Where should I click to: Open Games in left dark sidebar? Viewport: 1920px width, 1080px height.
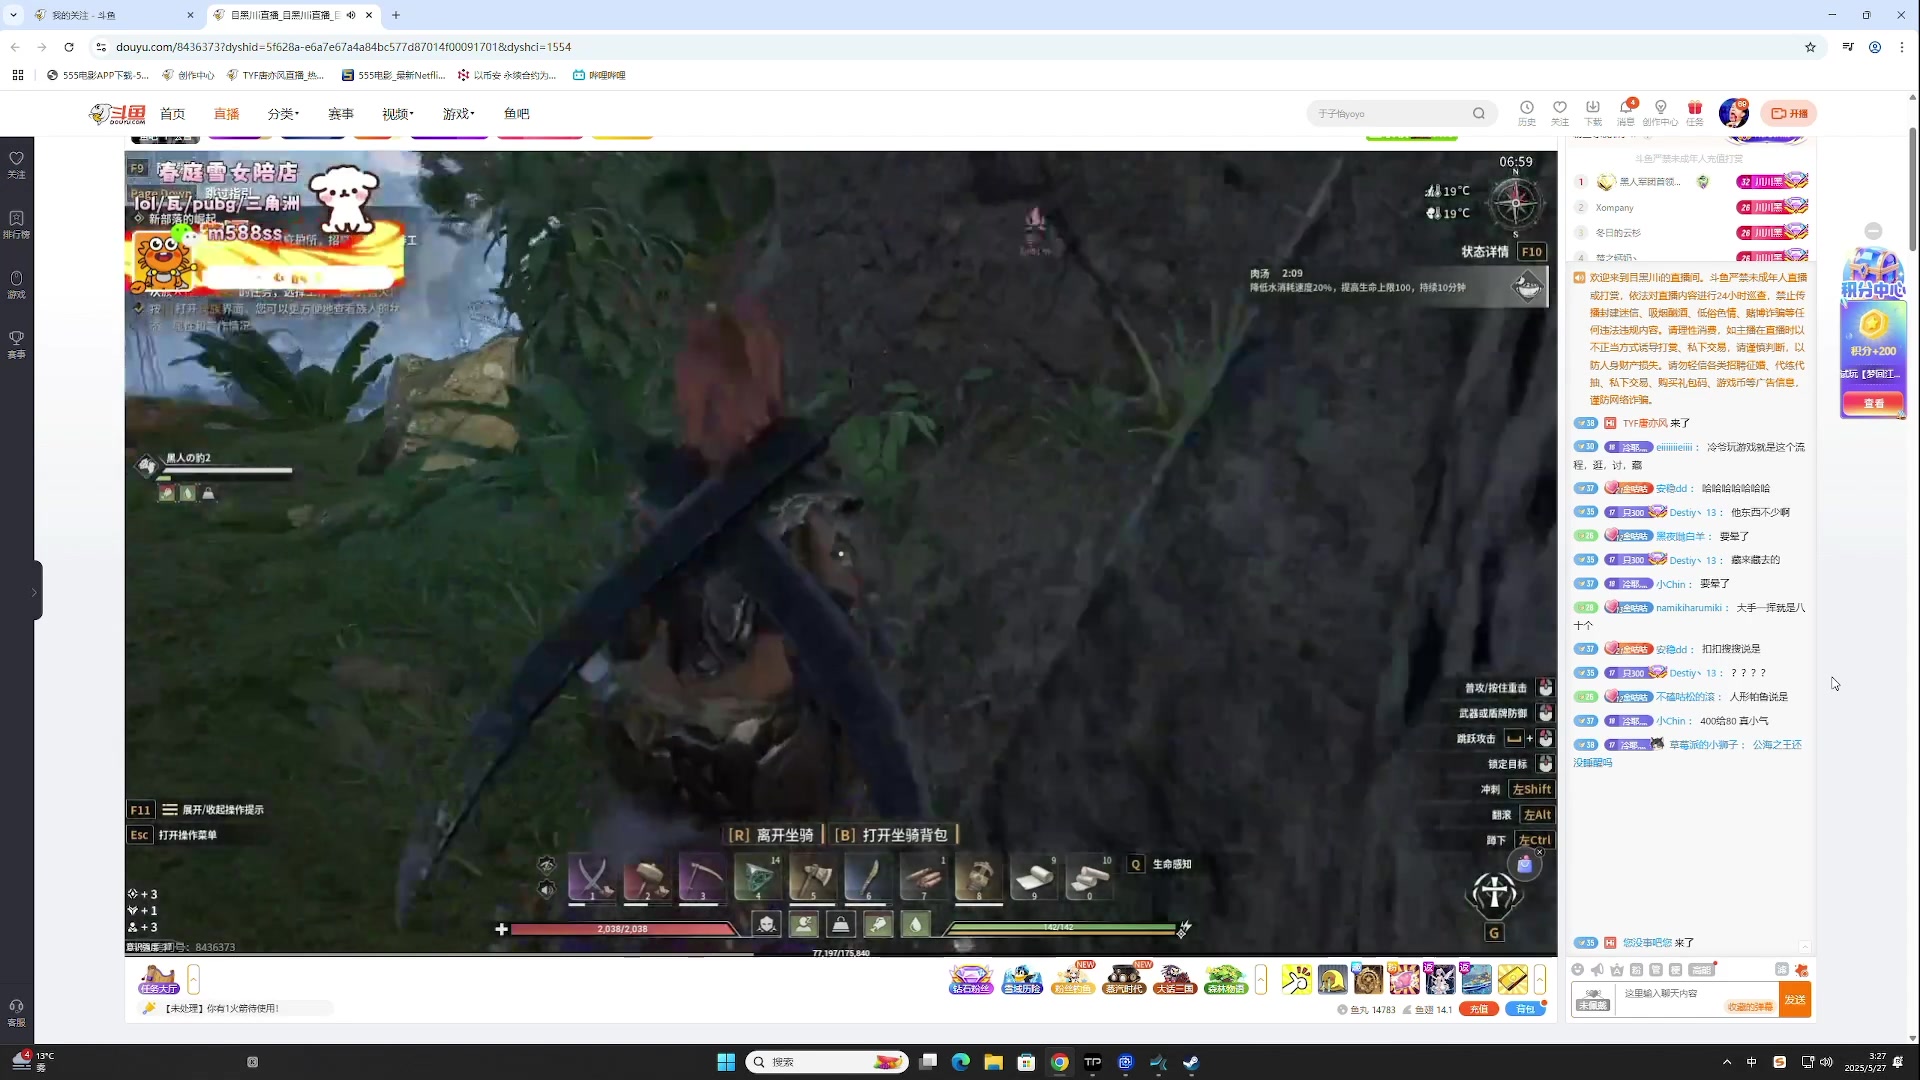click(x=16, y=284)
